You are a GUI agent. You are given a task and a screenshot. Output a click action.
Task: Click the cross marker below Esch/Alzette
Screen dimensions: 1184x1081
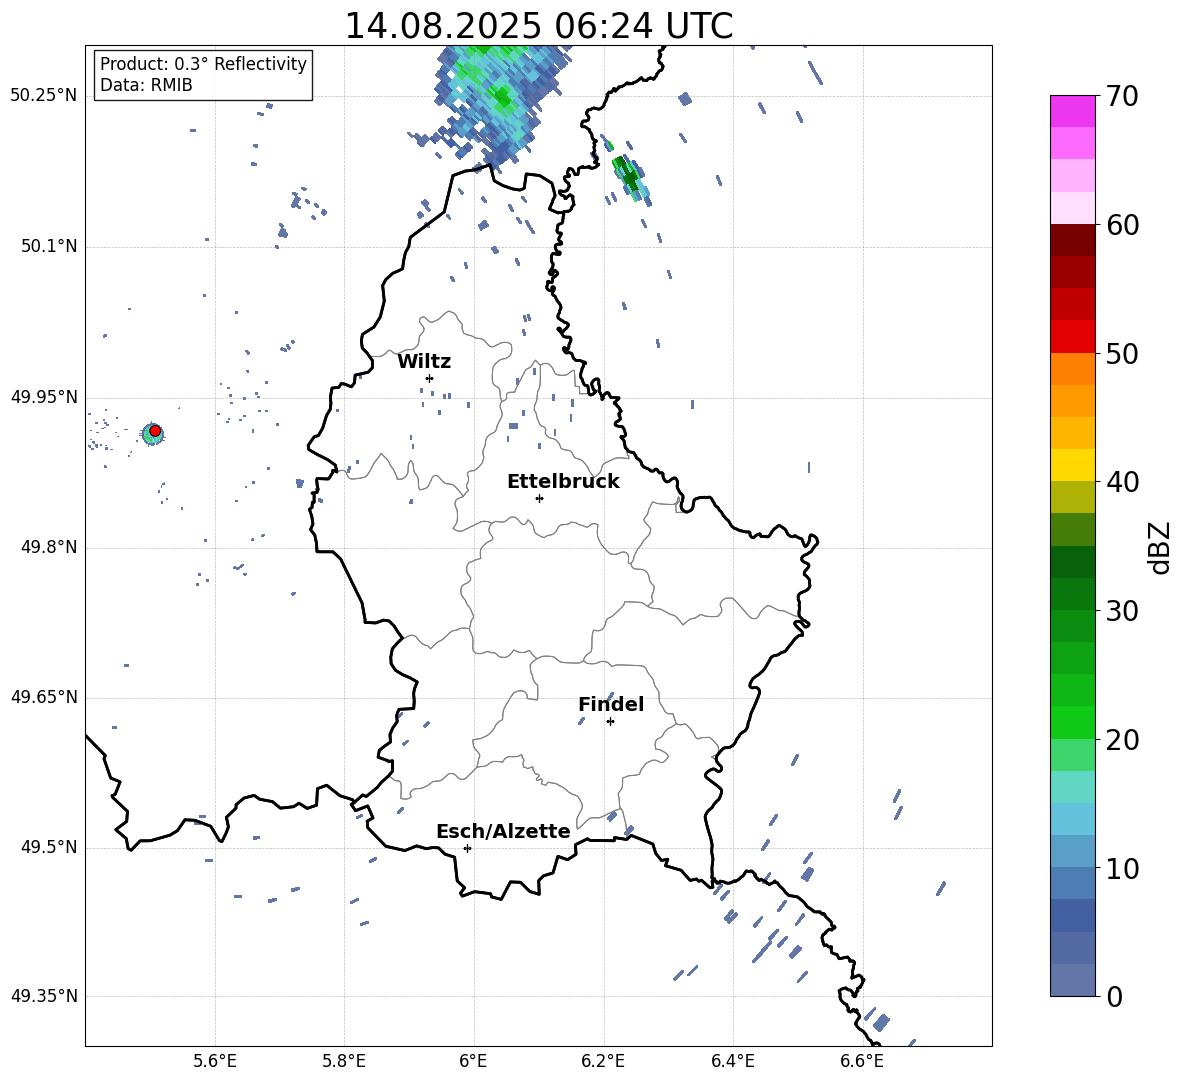[x=467, y=848]
